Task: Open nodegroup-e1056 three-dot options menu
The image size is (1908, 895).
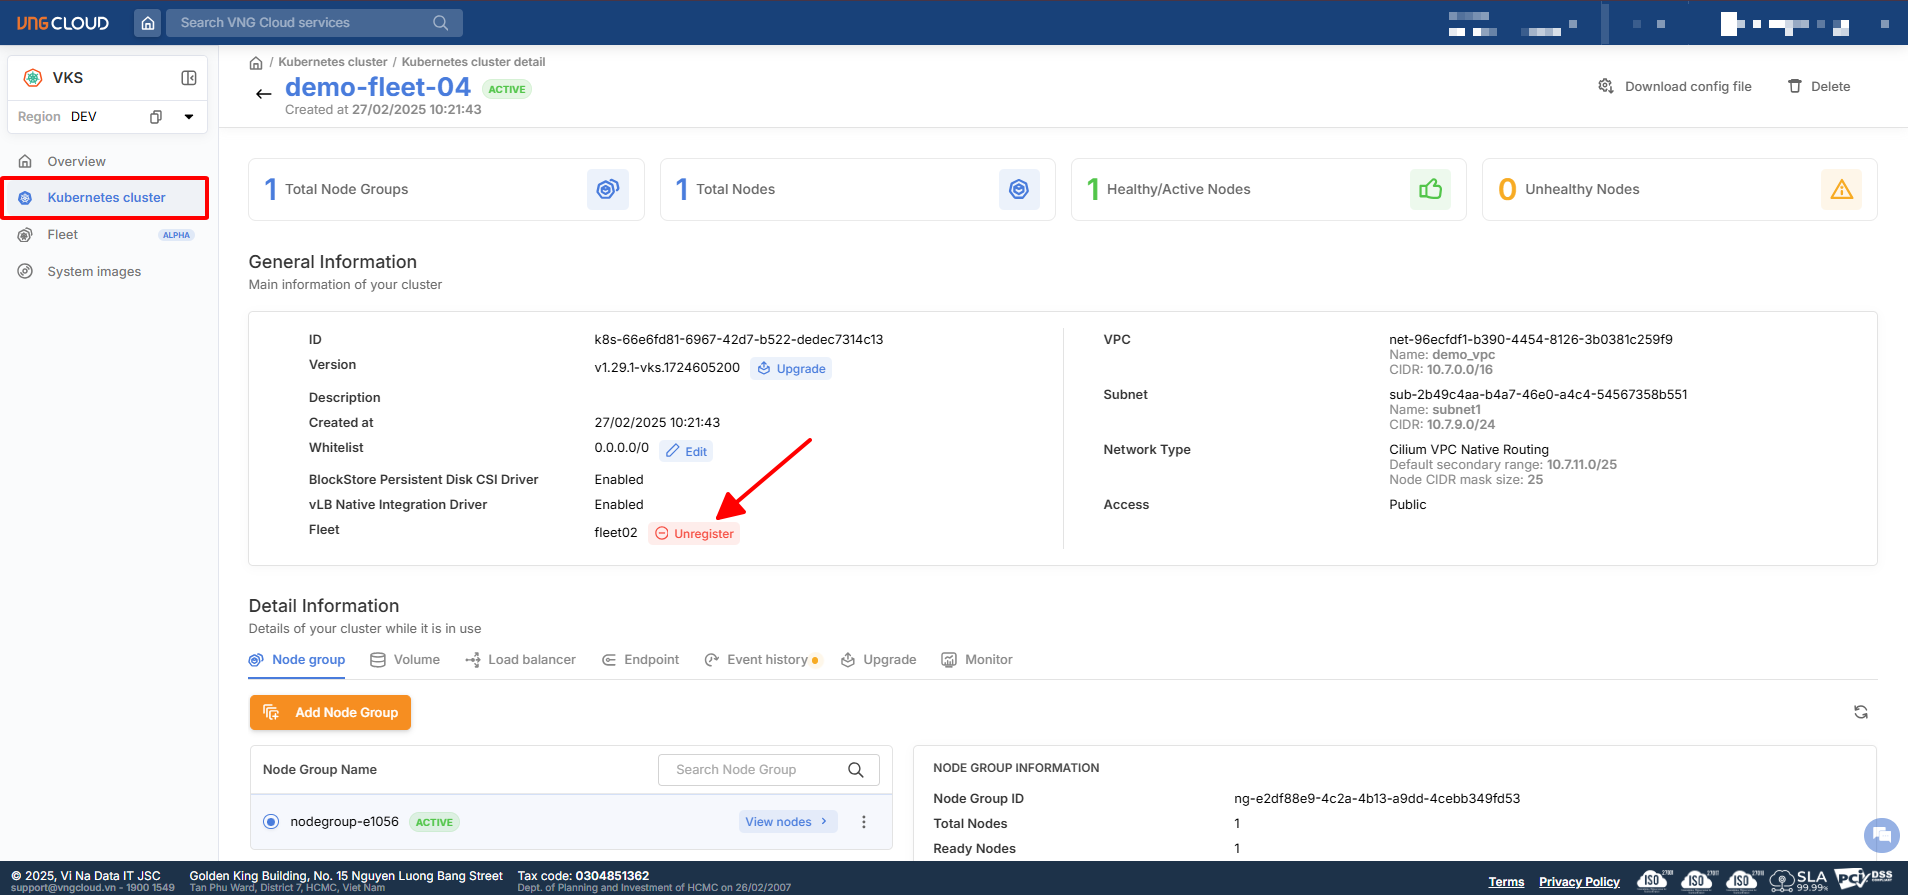Action: [x=864, y=822]
